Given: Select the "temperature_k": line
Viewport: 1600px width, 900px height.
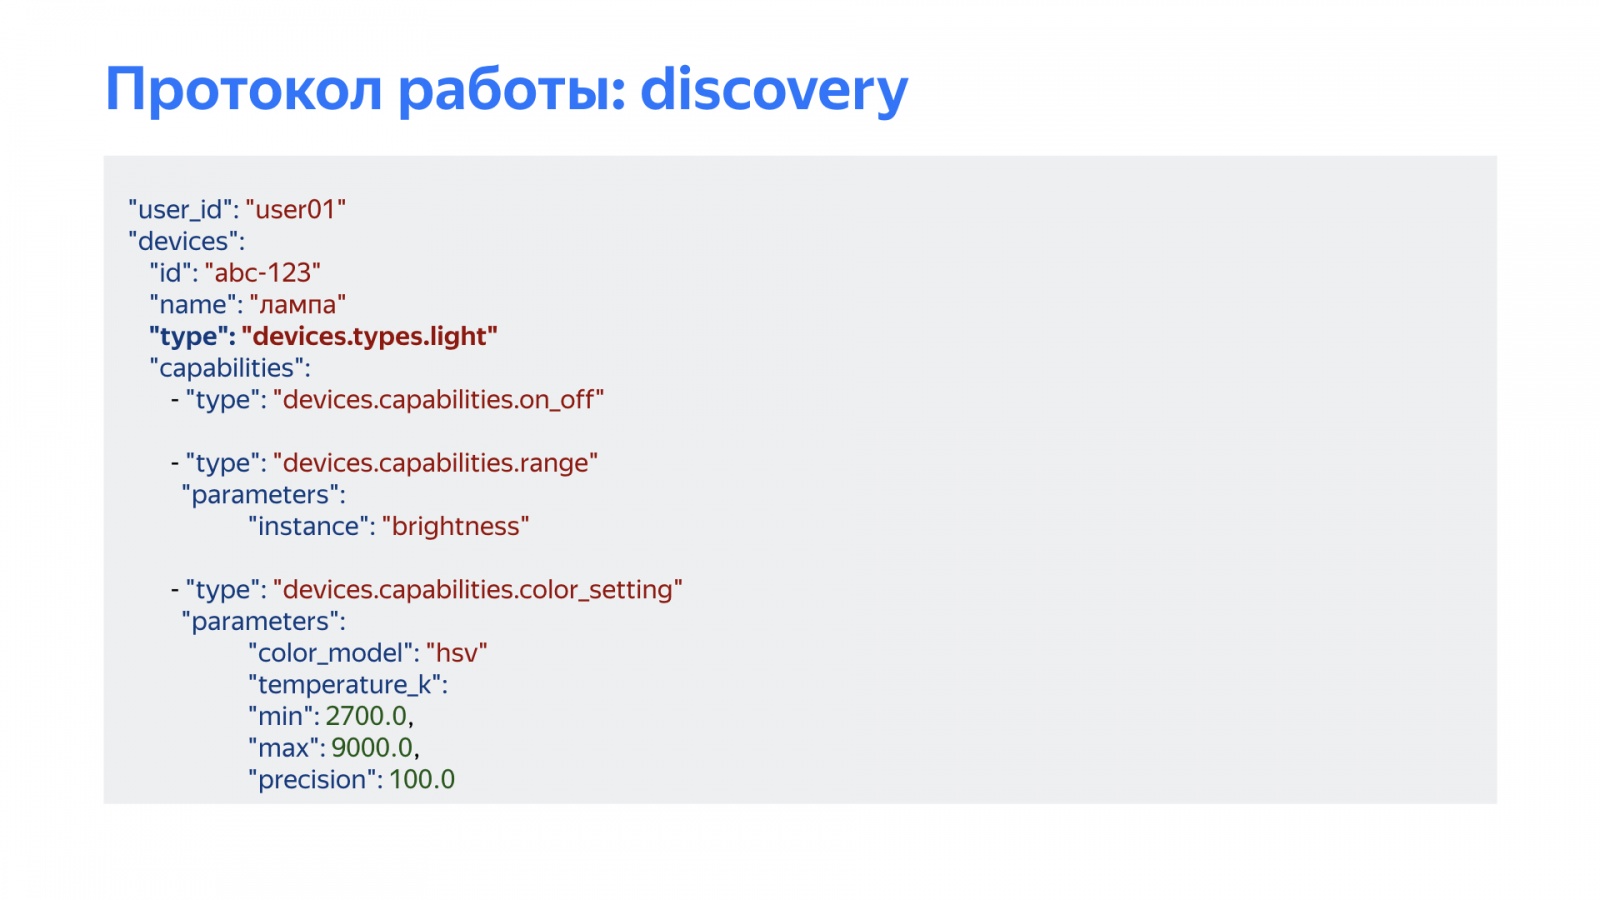Looking at the screenshot, I should (348, 685).
